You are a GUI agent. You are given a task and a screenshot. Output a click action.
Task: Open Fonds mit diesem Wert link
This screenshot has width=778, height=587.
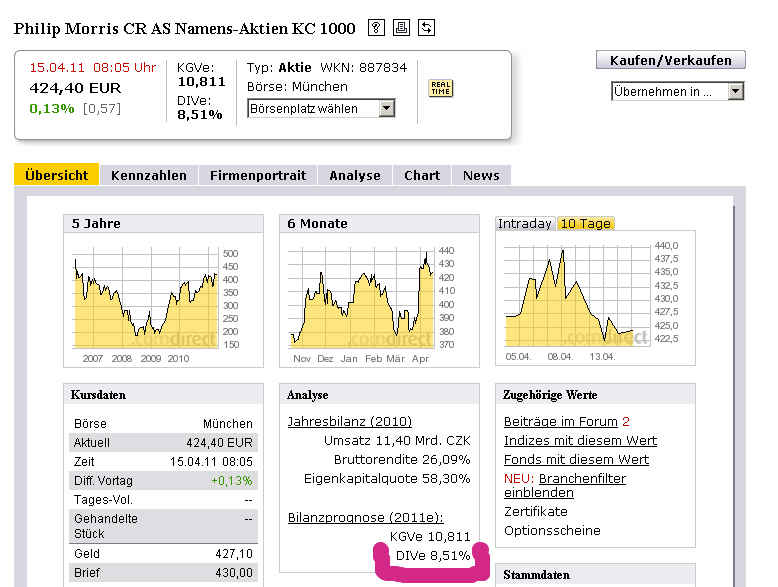coord(577,459)
